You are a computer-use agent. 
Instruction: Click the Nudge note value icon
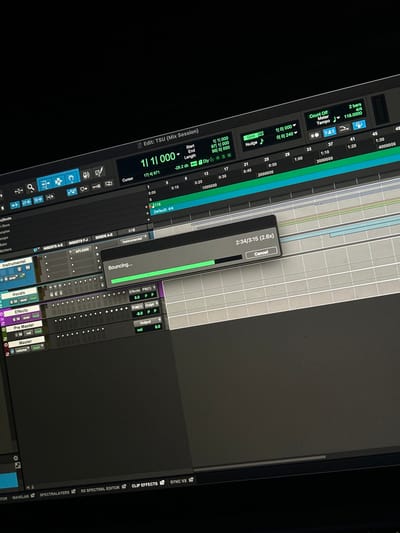[262, 141]
